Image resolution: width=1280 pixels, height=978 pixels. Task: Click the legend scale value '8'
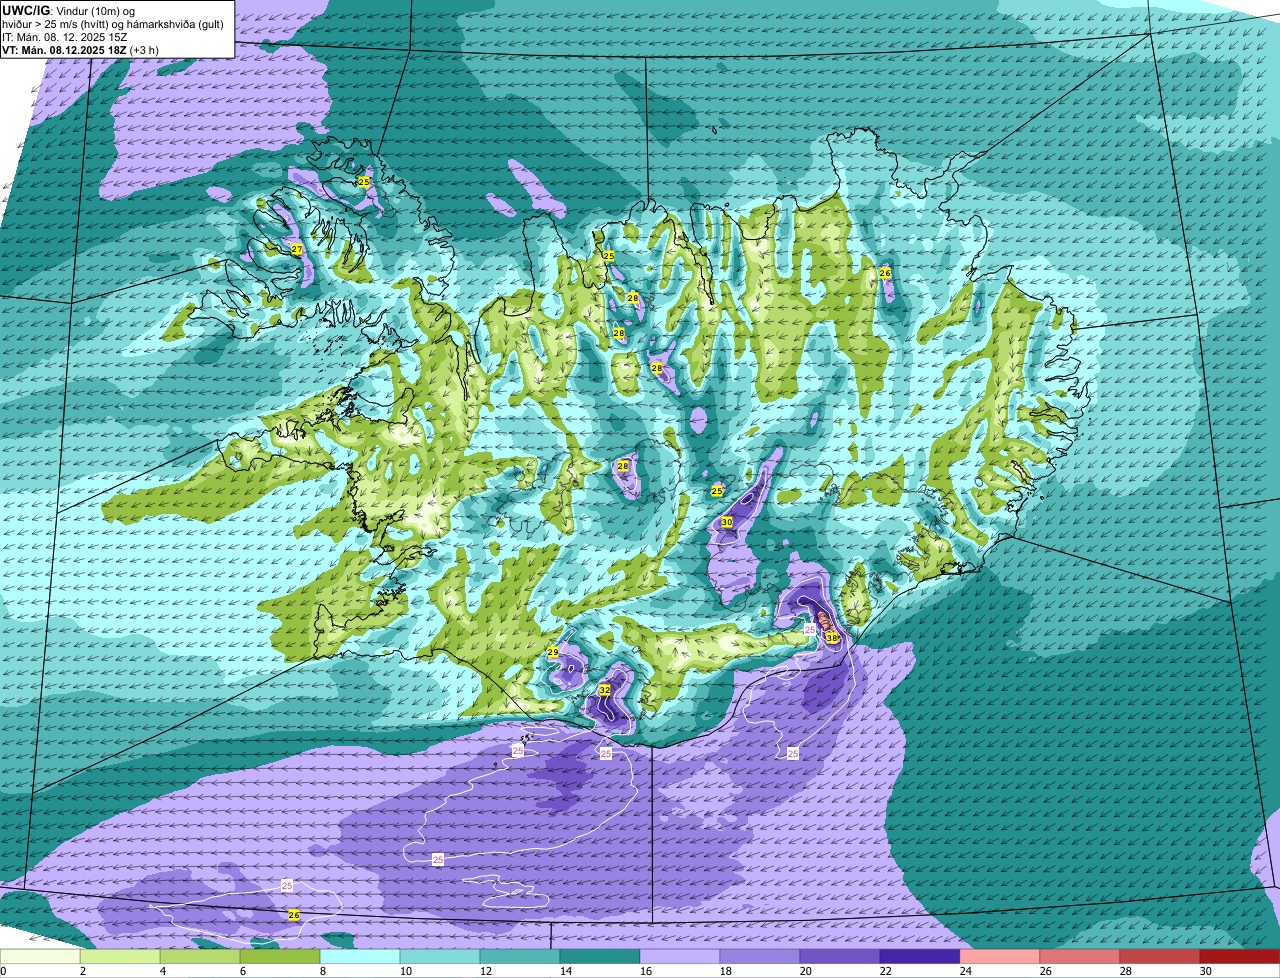322,971
